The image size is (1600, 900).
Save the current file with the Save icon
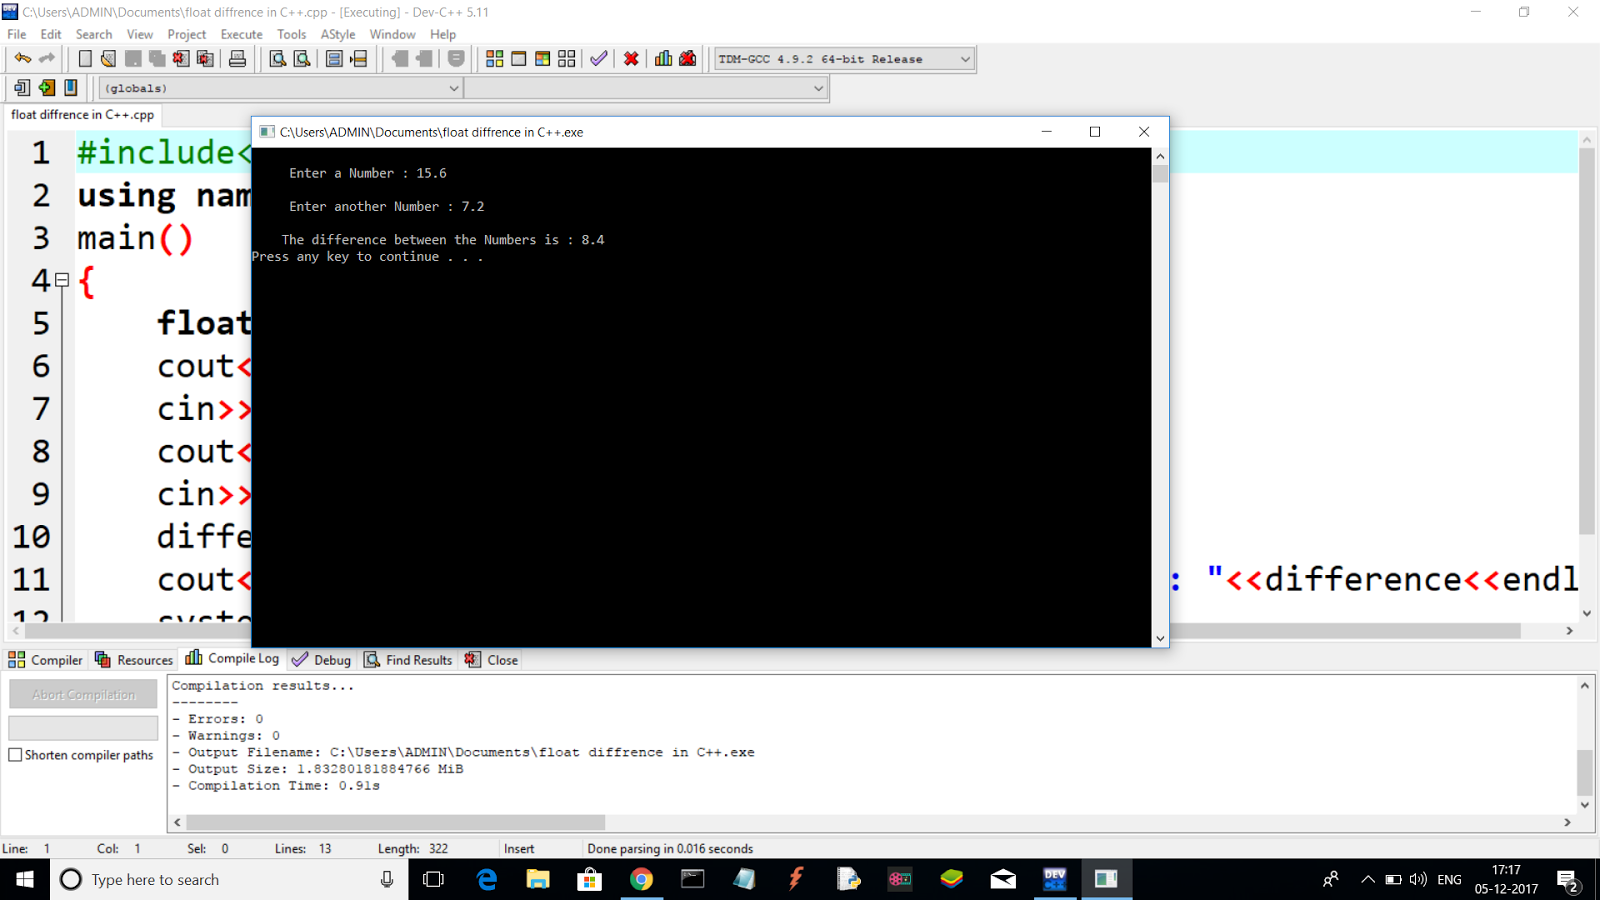pyautogui.click(x=132, y=58)
